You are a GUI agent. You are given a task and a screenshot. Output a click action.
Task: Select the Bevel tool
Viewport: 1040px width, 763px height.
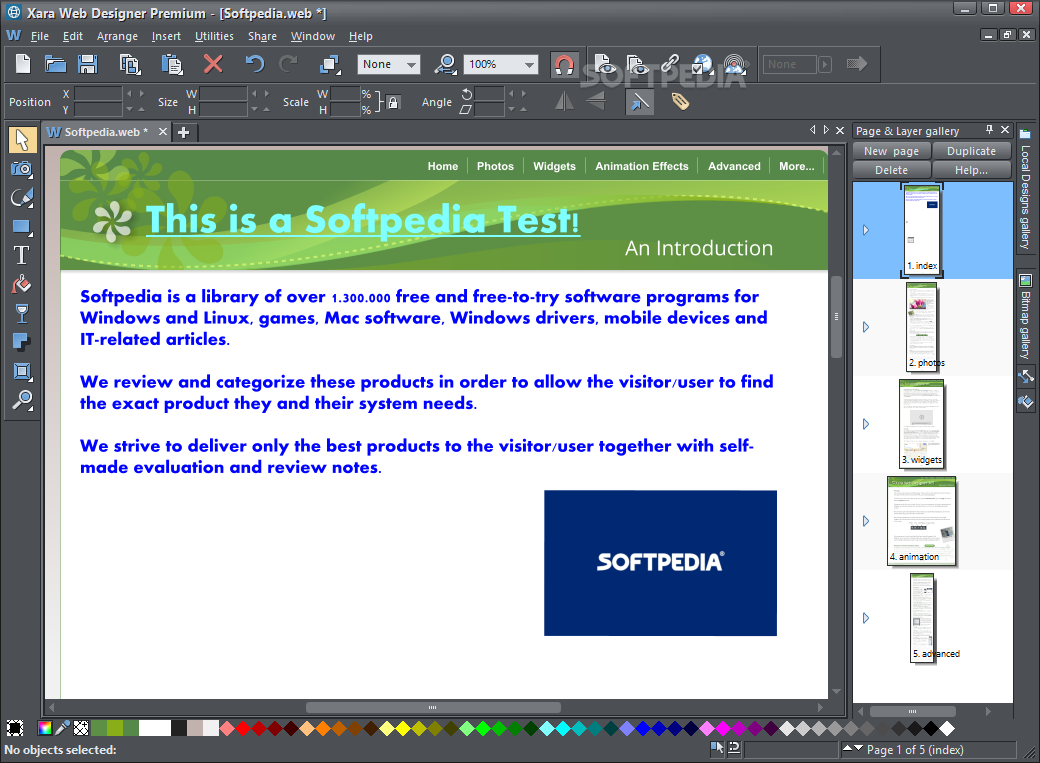tap(22, 372)
